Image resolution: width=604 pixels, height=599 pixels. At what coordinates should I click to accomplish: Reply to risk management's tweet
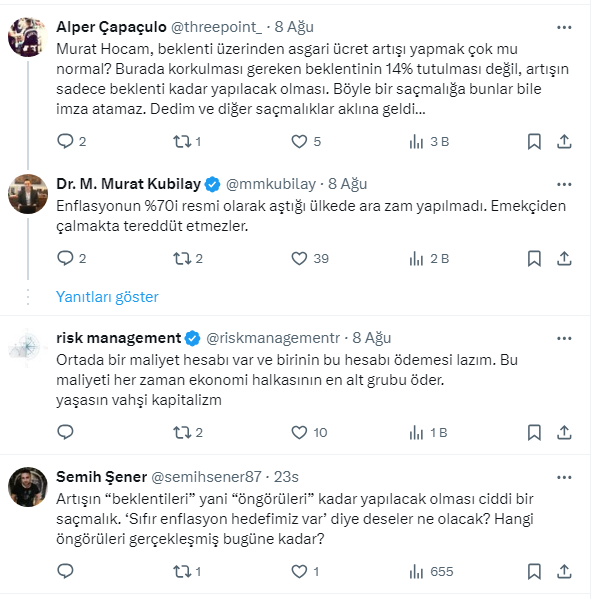[x=66, y=433]
